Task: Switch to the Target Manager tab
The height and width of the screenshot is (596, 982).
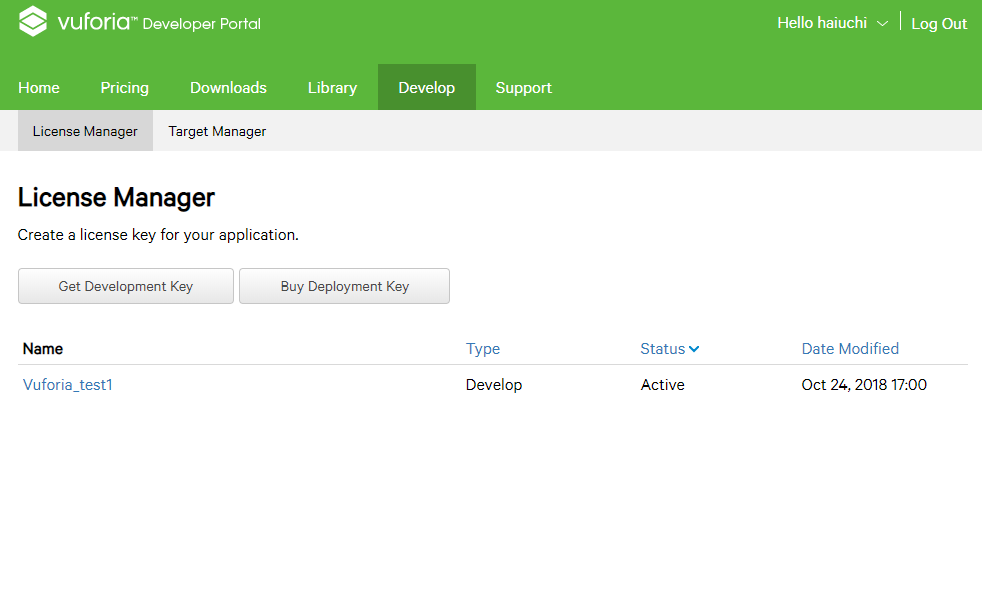Action: [x=217, y=131]
